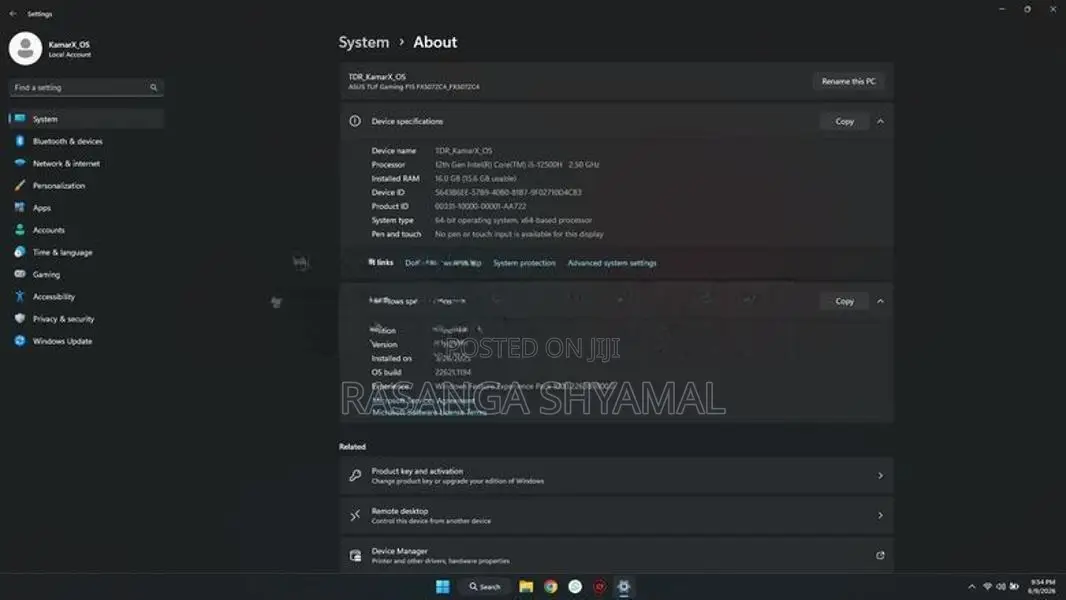This screenshot has width=1066, height=600.
Task: Open Advanced system settings link
Action: point(612,263)
